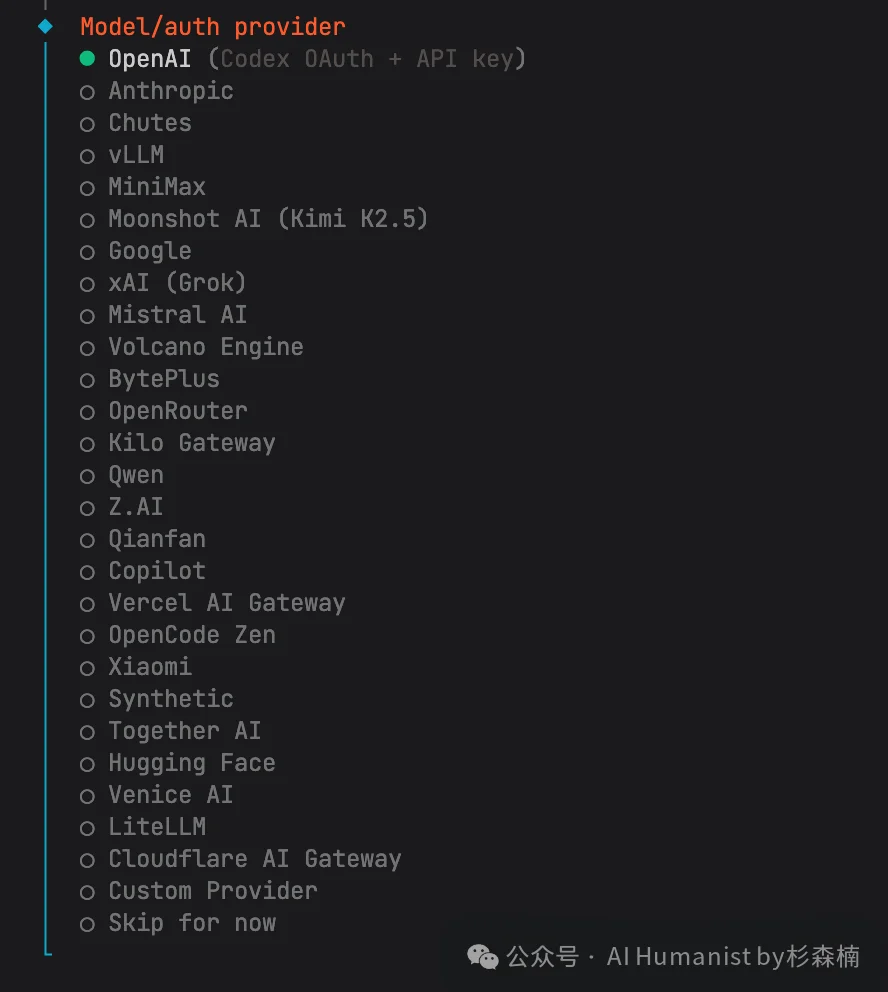Select Cloudflare AI Gateway
Screen dimensions: 888x992
(254, 859)
